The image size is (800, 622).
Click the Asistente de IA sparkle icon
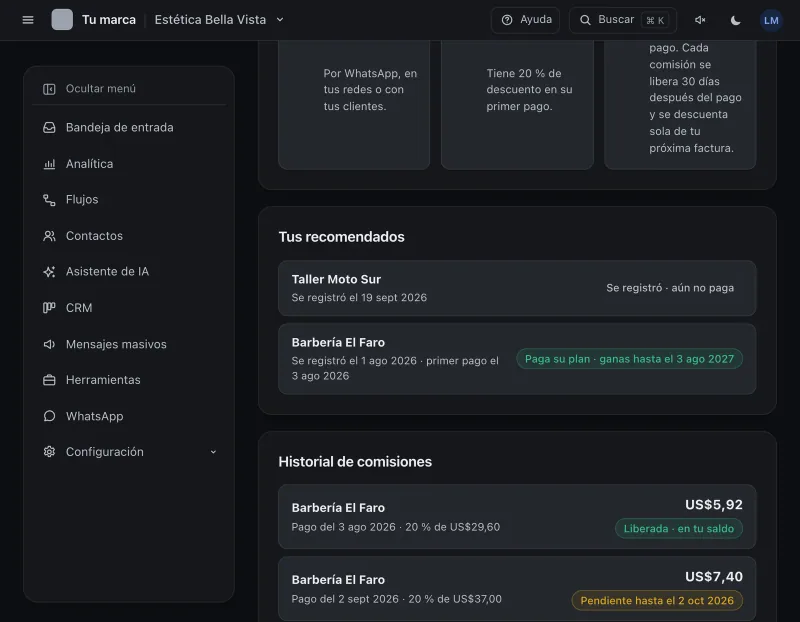pos(49,272)
